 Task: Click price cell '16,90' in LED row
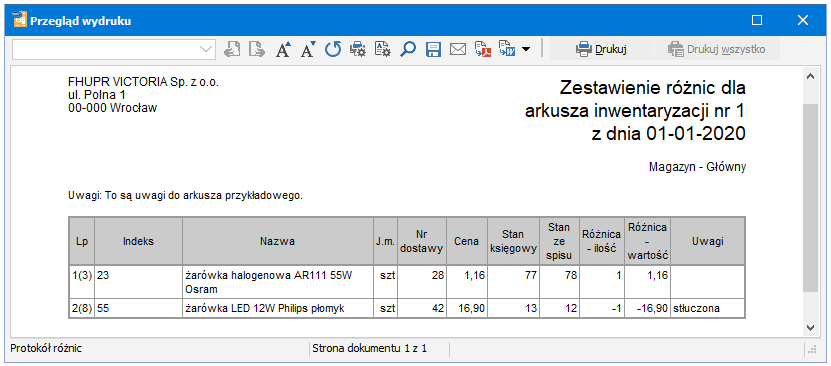(x=466, y=308)
